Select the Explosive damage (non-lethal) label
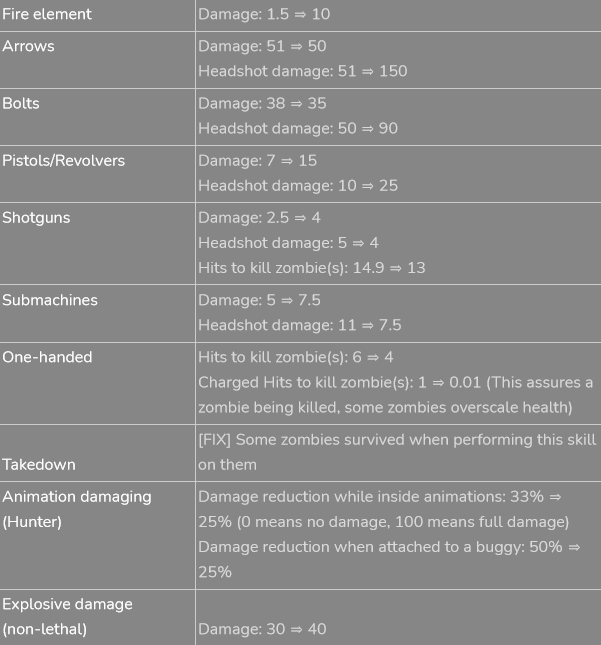This screenshot has height=645, width=601. point(67,616)
